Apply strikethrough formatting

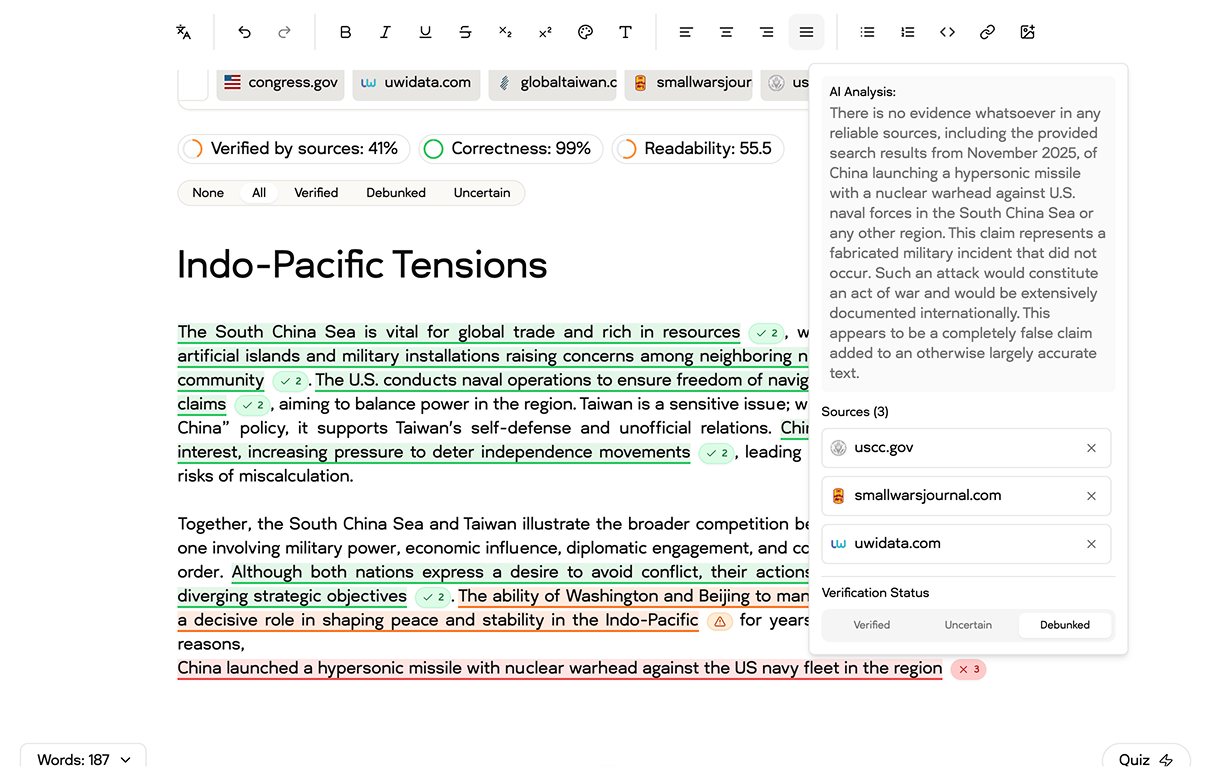(465, 32)
